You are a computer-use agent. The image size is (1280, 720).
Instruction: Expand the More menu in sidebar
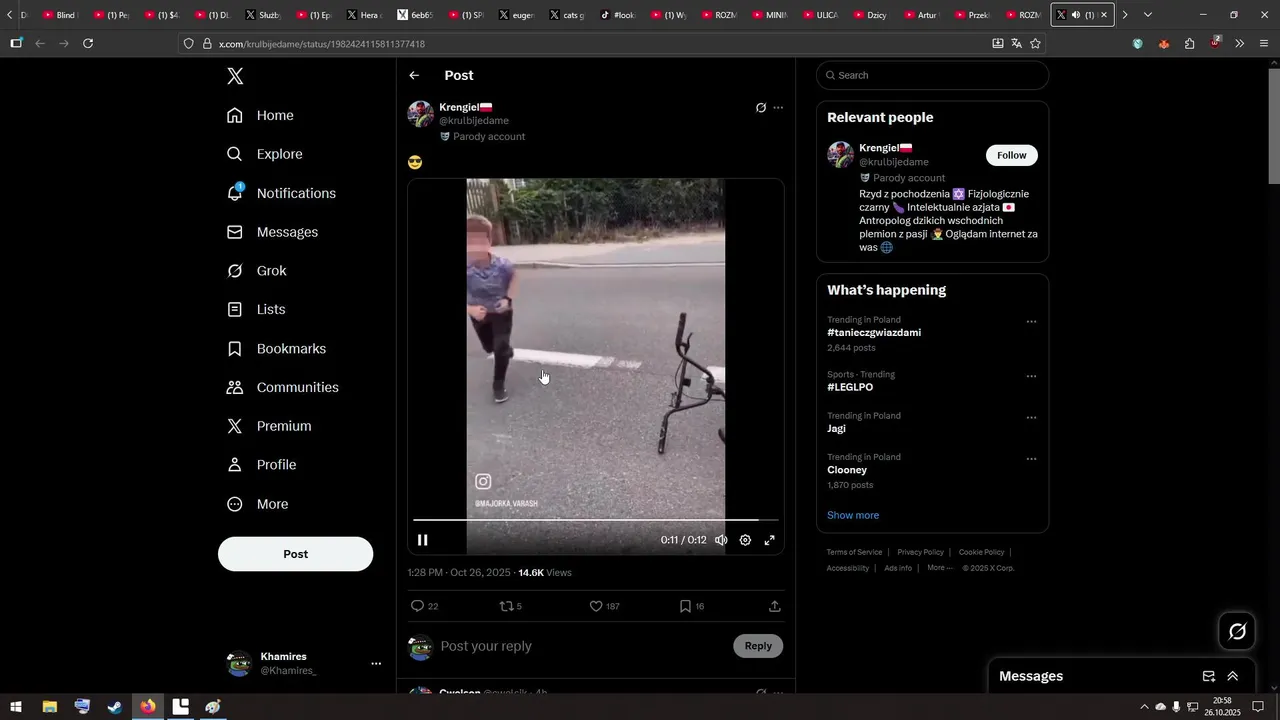257,504
